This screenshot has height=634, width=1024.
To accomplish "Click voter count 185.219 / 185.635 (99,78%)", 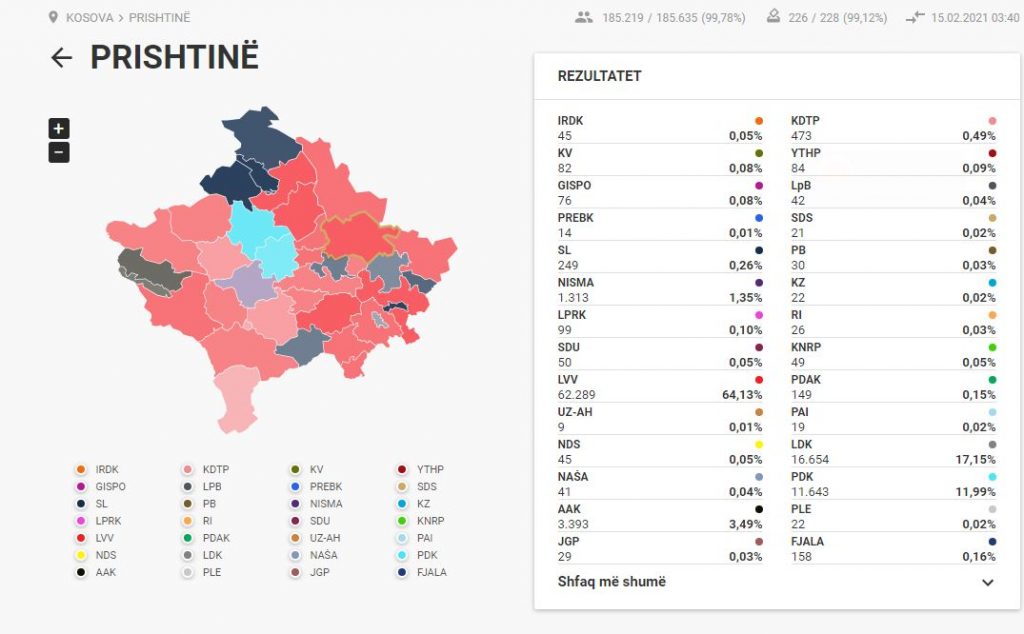I will tap(673, 18).
